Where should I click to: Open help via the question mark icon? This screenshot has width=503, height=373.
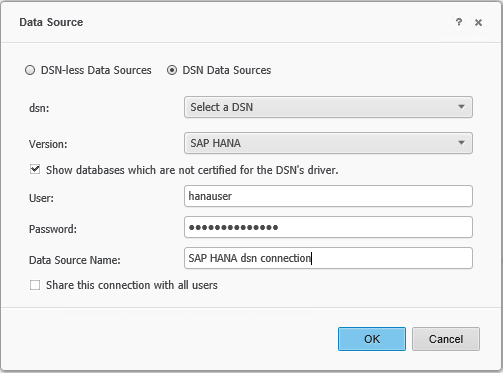pos(459,22)
